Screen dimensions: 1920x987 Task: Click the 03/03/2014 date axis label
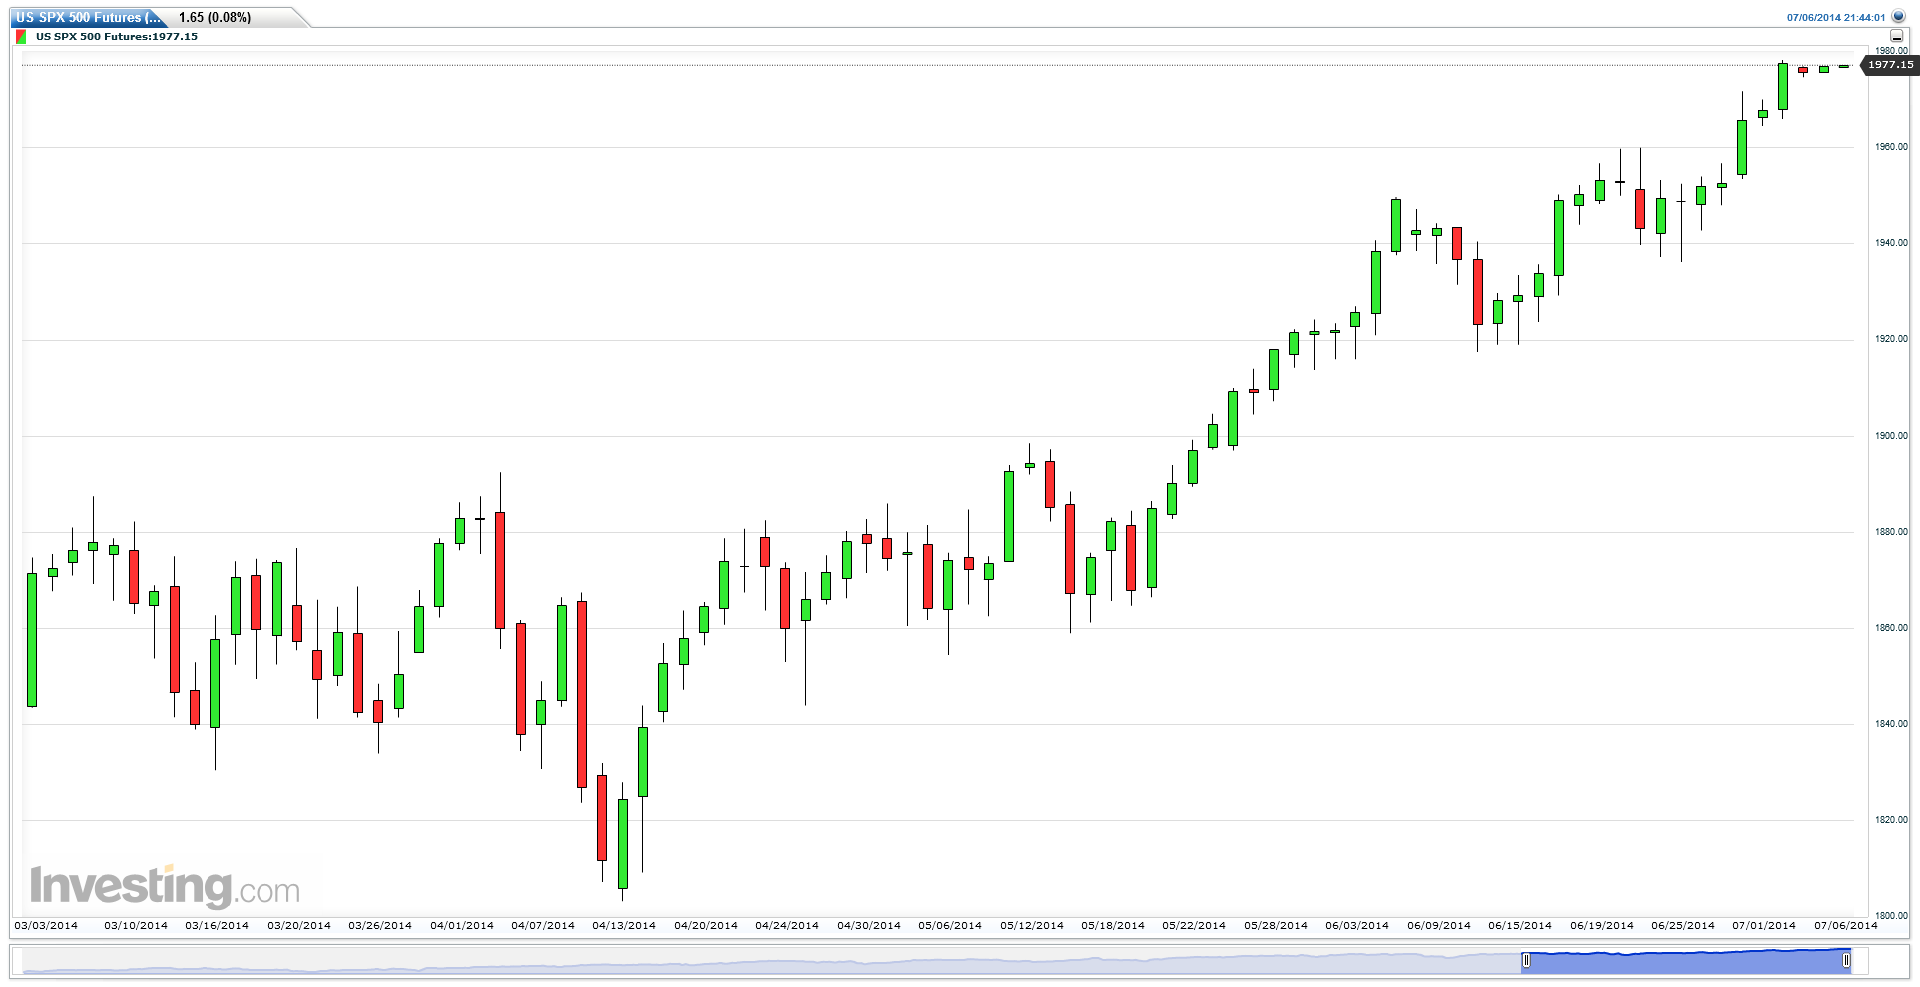click(x=46, y=926)
